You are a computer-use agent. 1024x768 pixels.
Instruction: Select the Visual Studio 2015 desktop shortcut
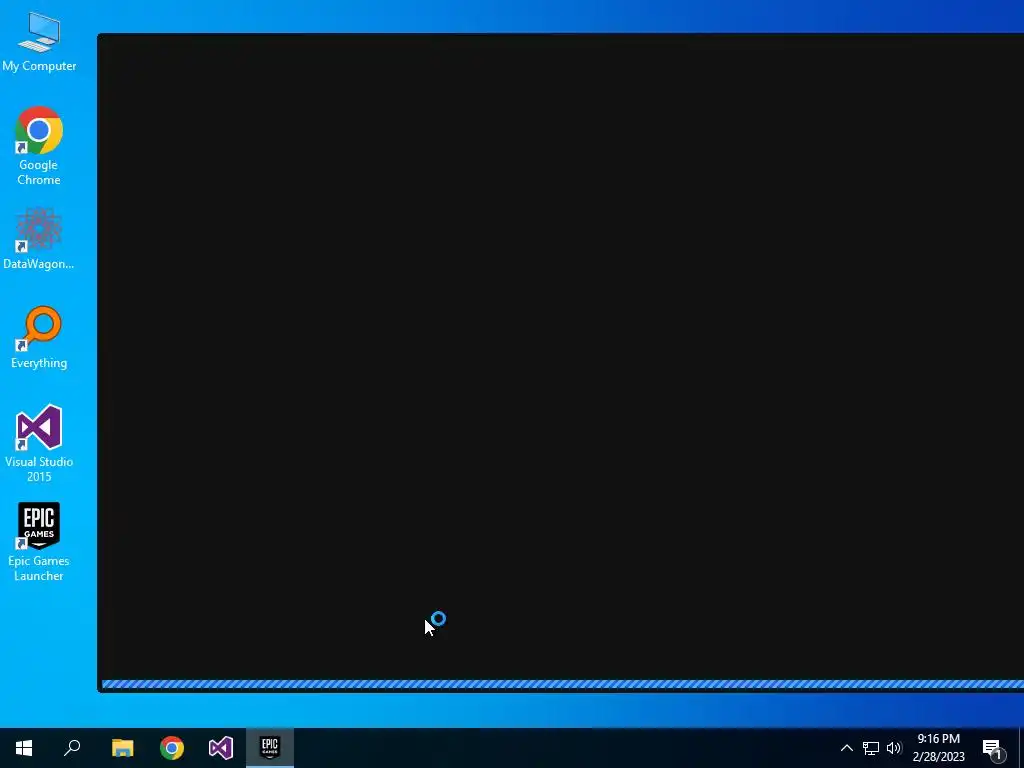tap(39, 443)
